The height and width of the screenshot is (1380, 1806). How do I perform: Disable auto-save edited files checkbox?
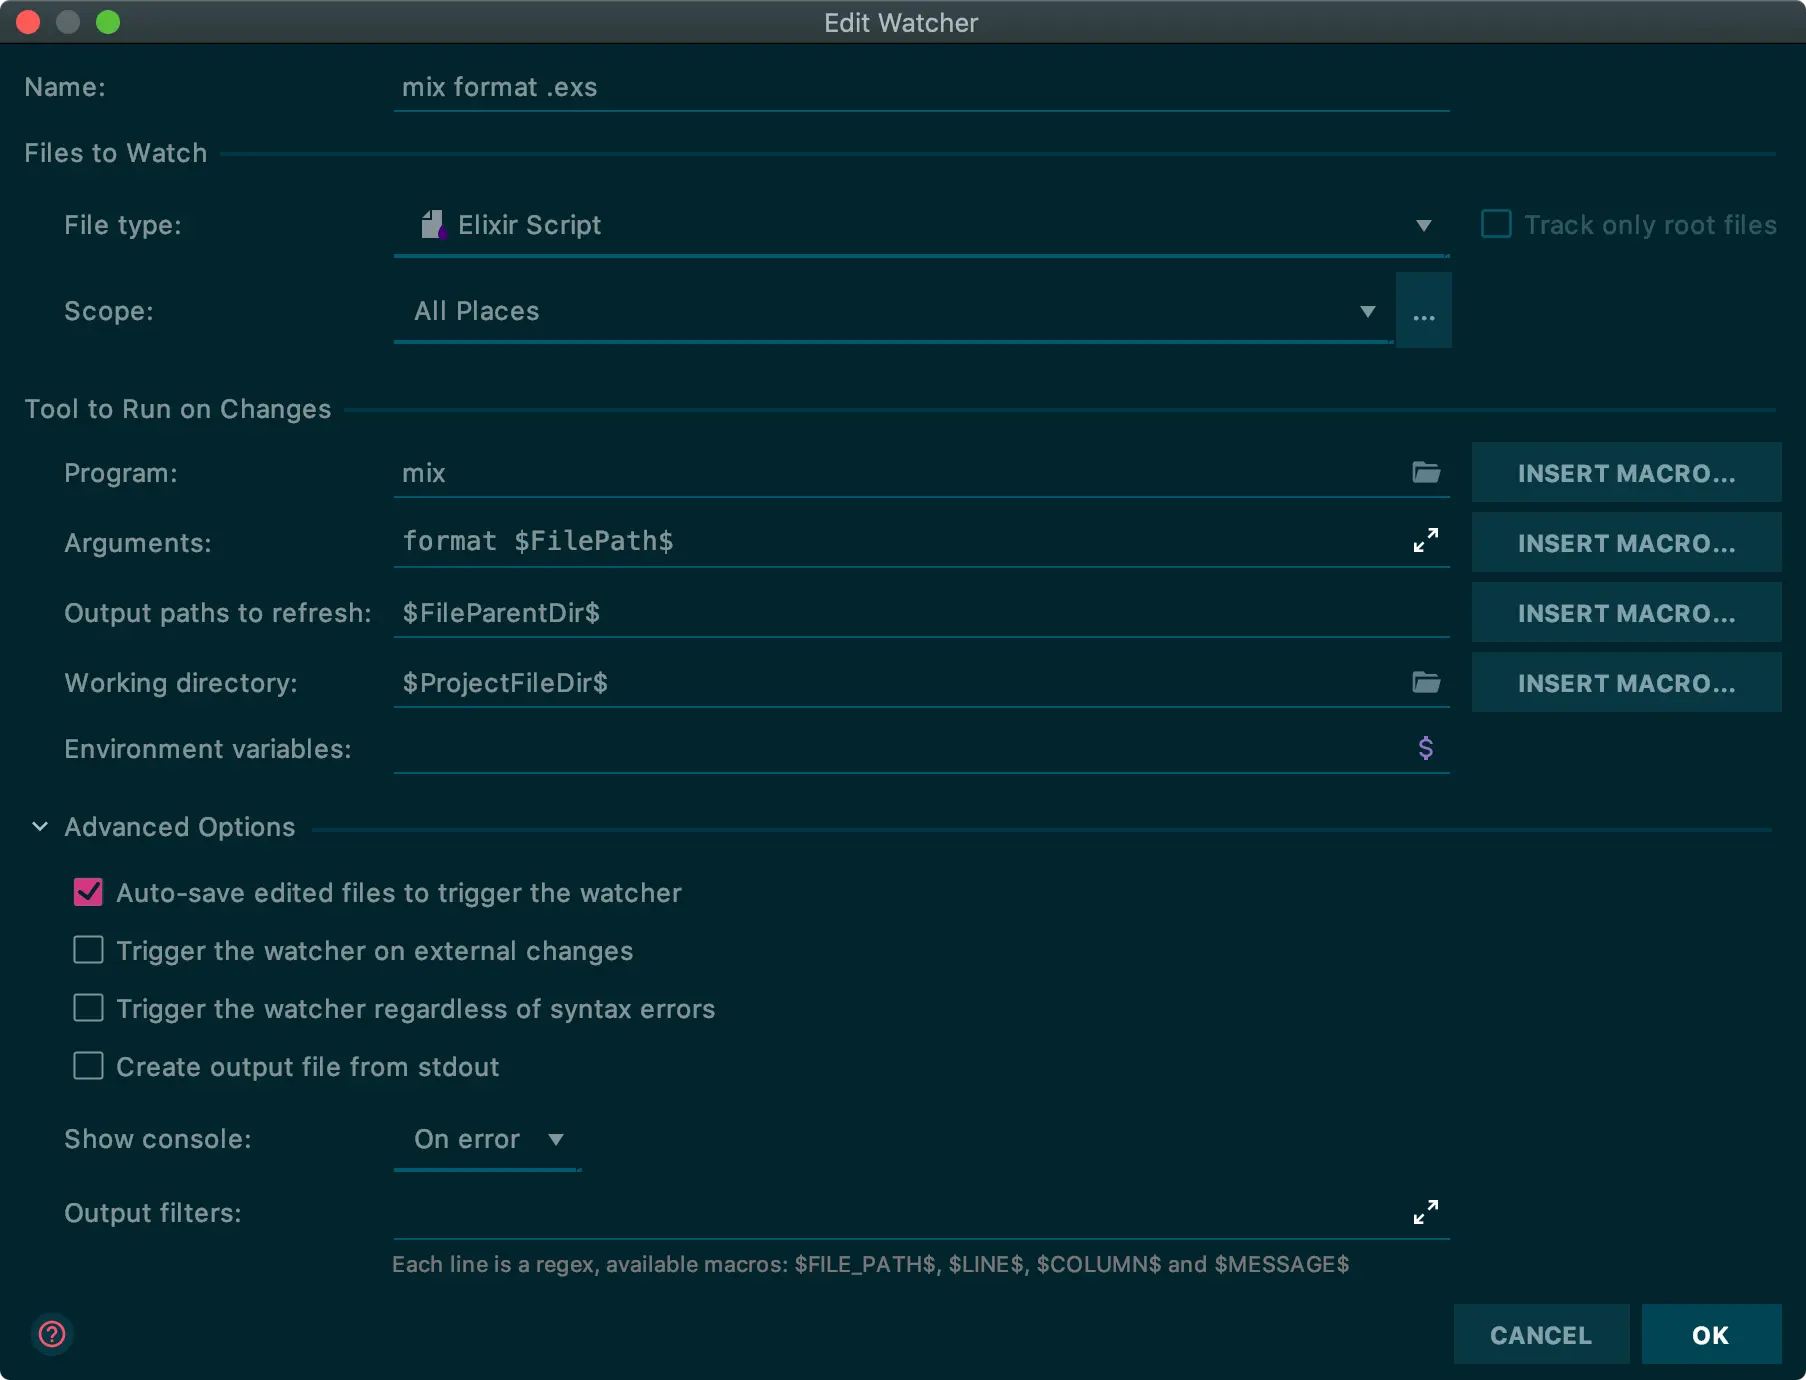(x=89, y=892)
